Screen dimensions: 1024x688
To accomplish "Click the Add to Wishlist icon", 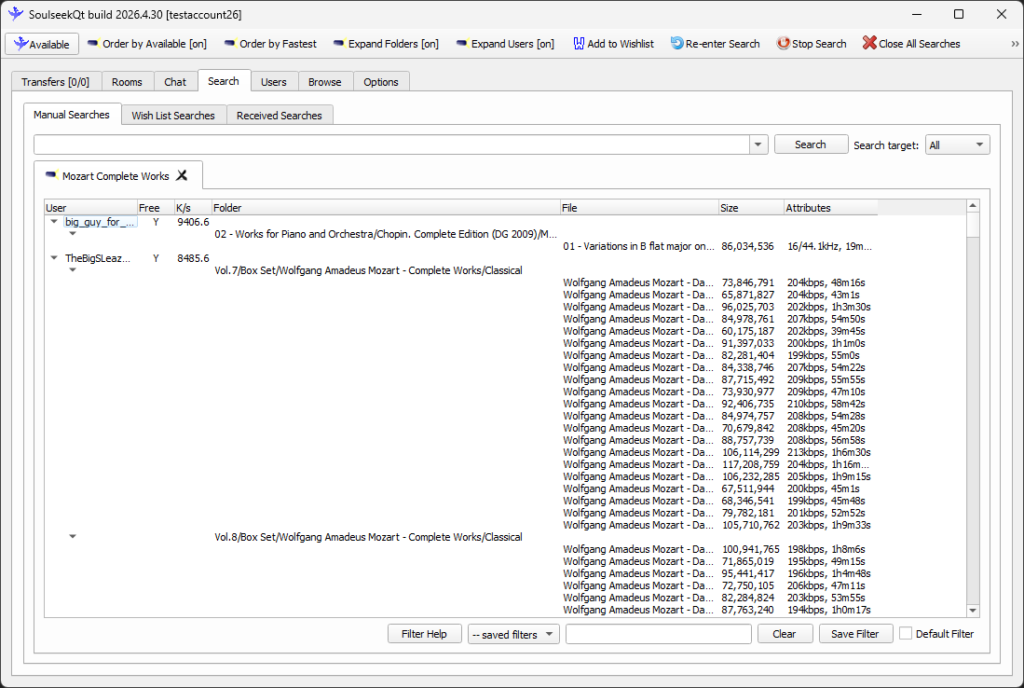I will (579, 44).
